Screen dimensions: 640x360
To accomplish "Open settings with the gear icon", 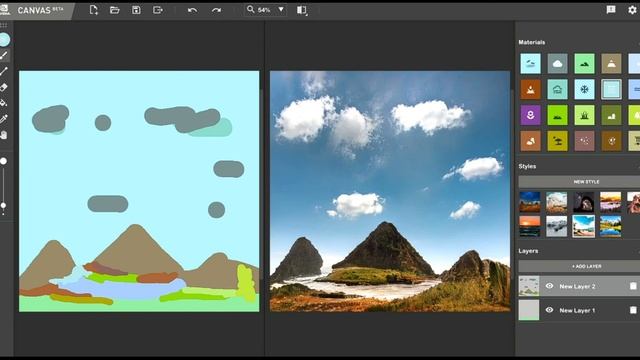I will [632, 10].
